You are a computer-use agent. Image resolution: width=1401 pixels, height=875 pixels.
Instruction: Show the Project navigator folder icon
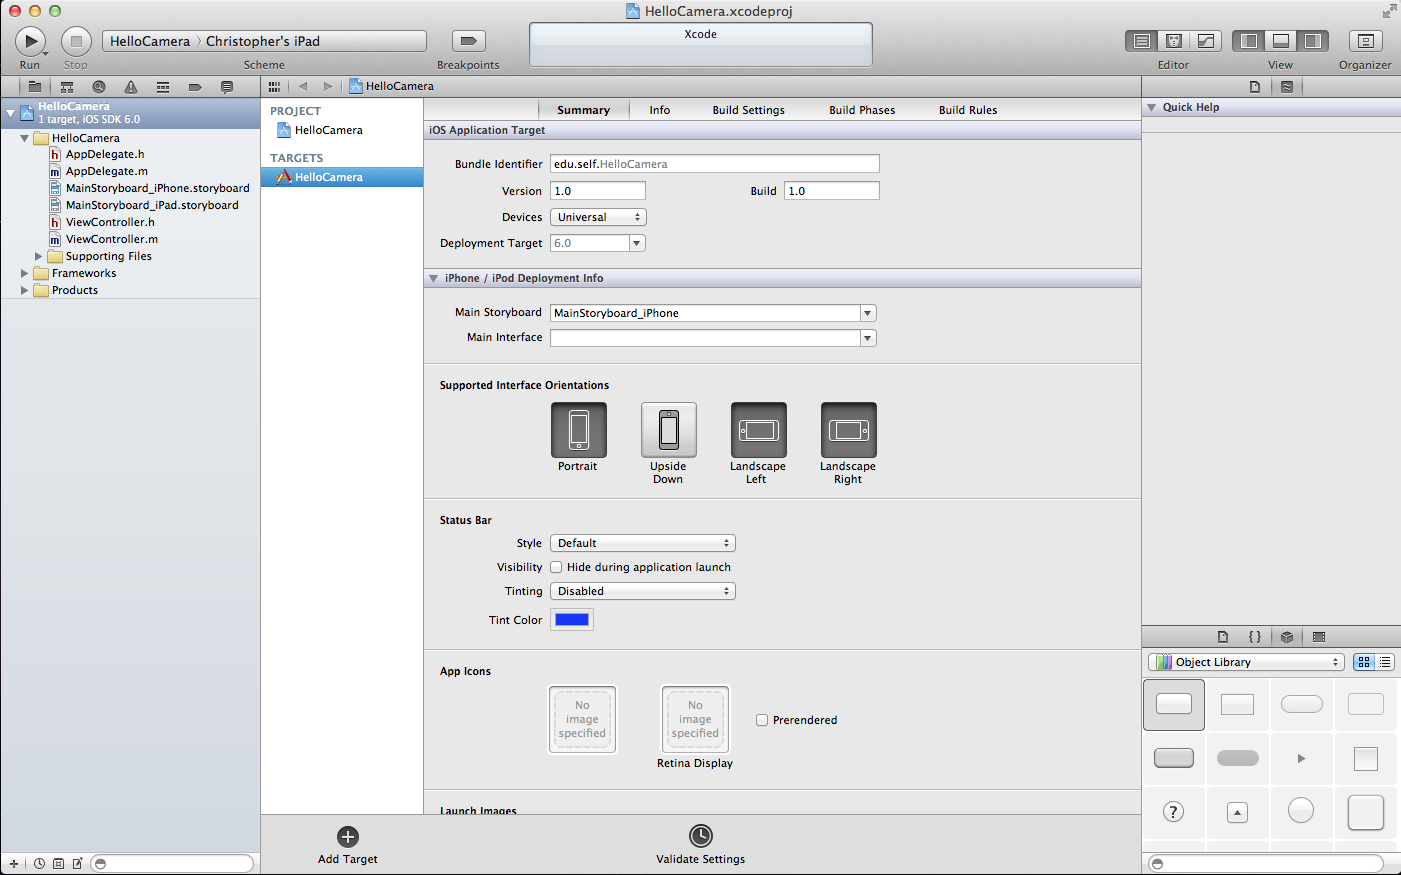pos(35,87)
